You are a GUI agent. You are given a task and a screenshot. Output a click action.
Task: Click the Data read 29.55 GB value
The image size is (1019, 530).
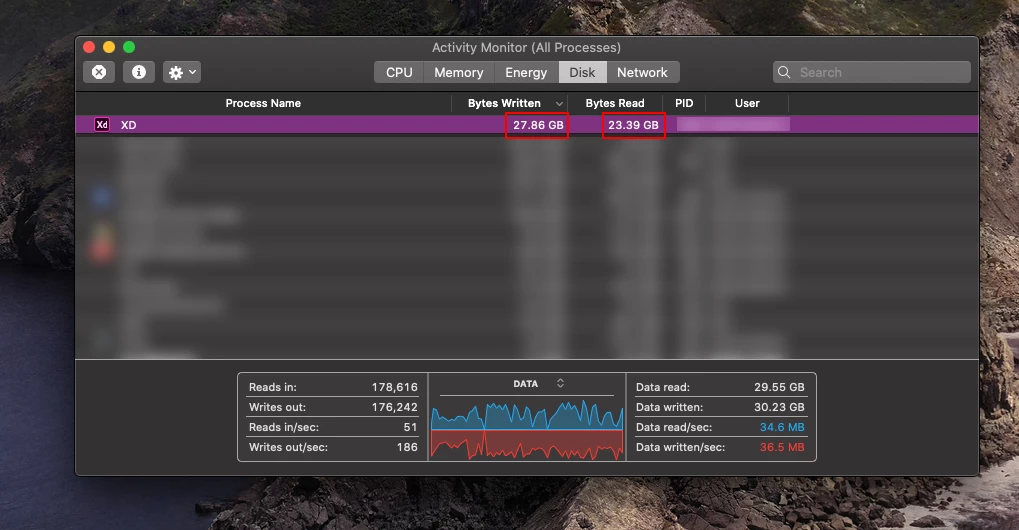(x=779, y=387)
